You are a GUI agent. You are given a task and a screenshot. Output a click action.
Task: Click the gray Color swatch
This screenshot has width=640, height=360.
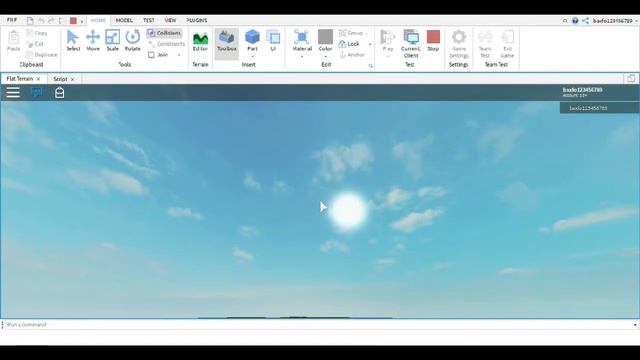(x=325, y=37)
